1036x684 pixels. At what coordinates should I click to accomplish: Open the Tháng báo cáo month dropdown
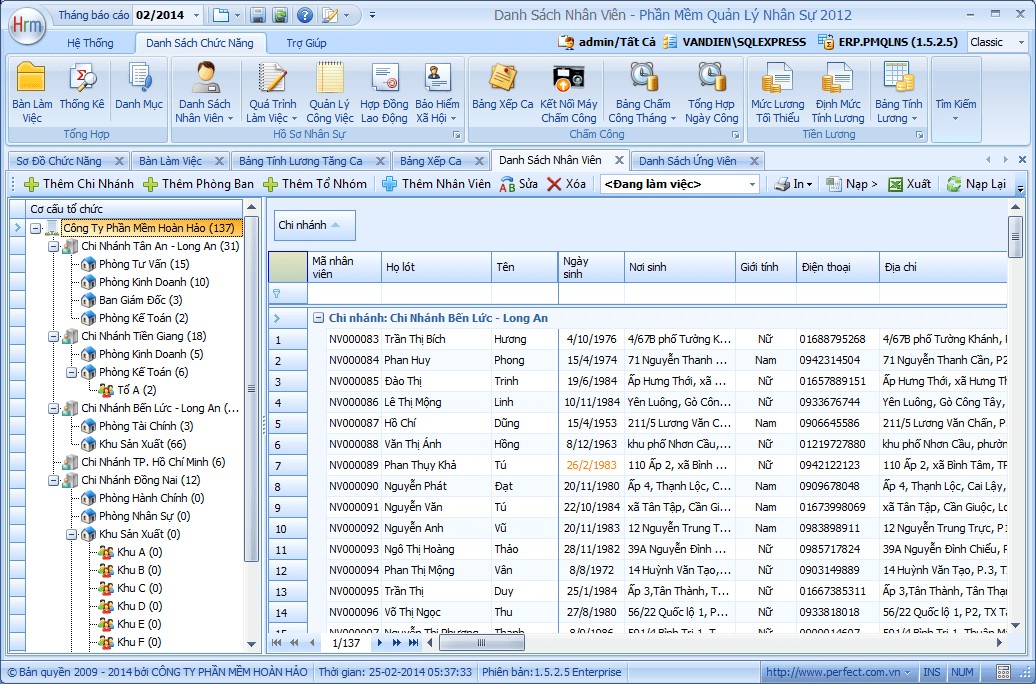pos(194,15)
